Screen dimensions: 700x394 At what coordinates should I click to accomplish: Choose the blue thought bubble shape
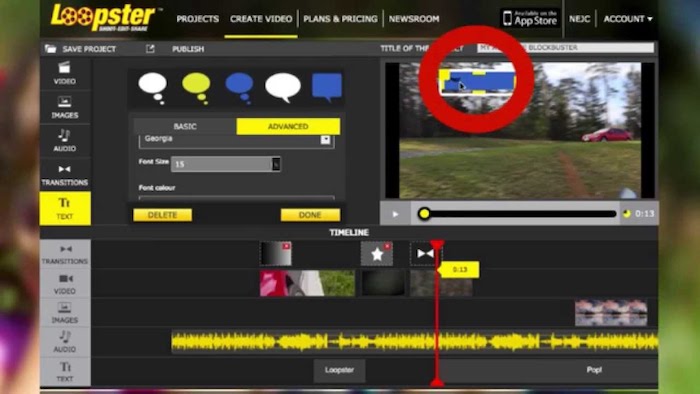pyautogui.click(x=240, y=87)
